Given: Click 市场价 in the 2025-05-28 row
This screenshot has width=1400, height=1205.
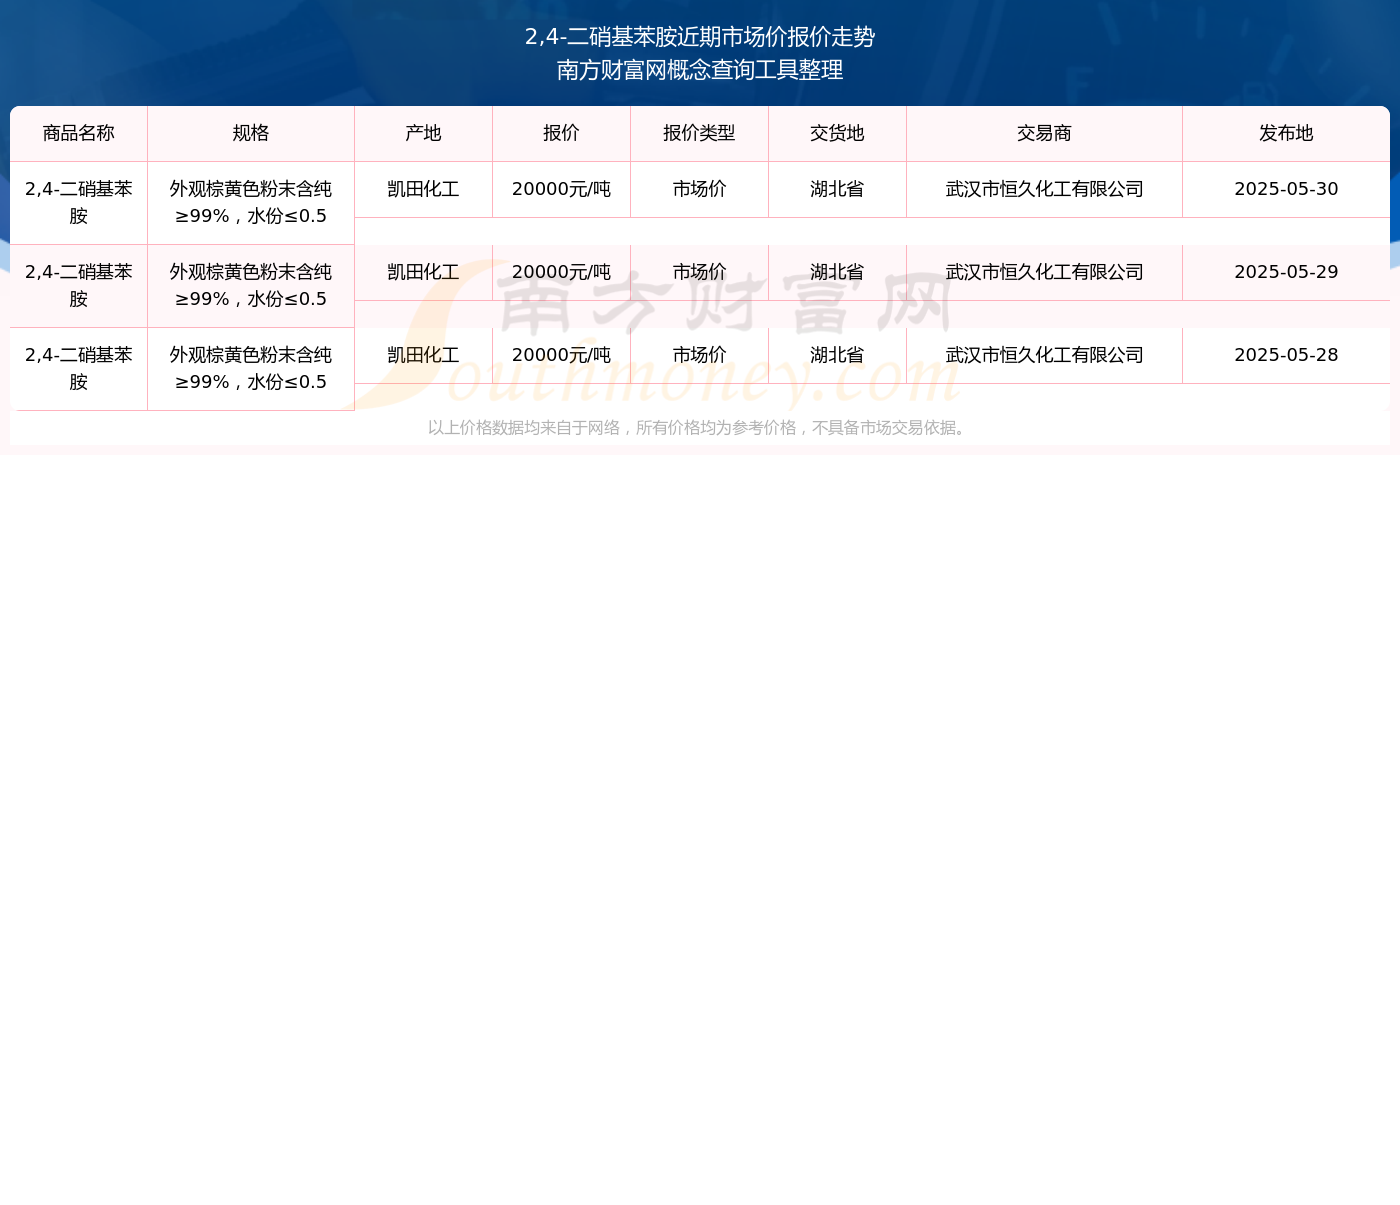Looking at the screenshot, I should click(699, 355).
